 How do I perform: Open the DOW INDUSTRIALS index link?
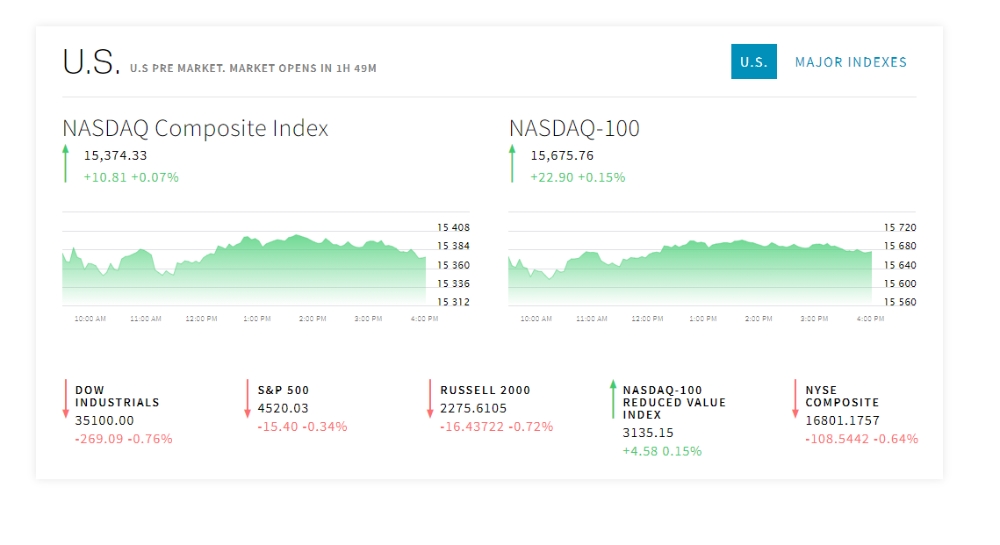(x=117, y=396)
